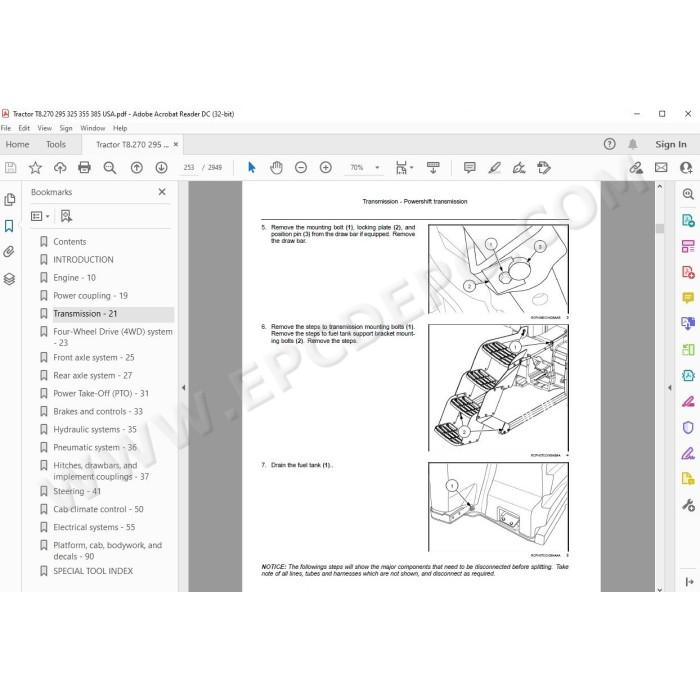Click the Save file icon
The image size is (700, 700).
click(x=11, y=168)
